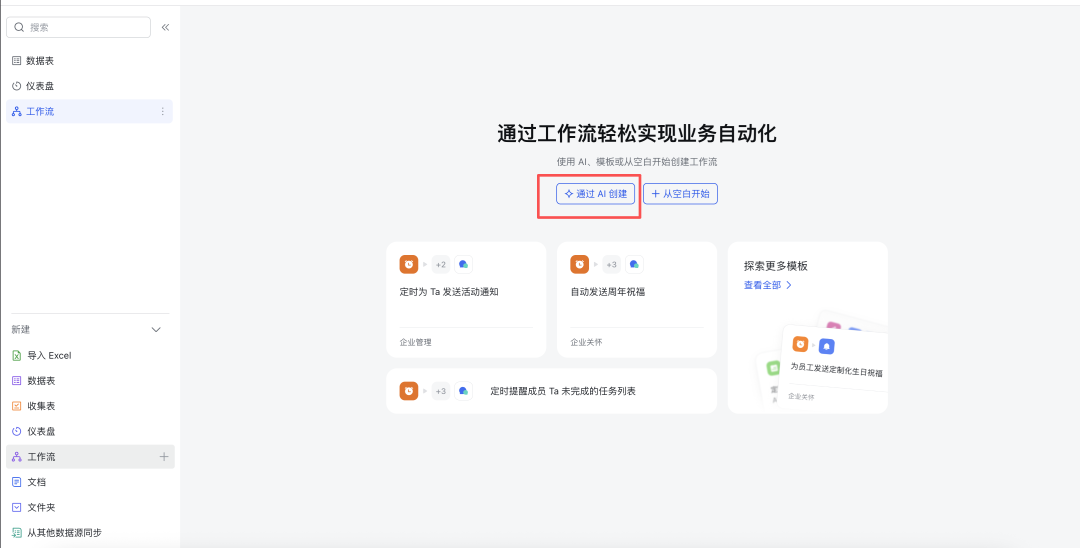Open 仪表盘 in the top sidebar
This screenshot has height=548, width=1080.
coord(40,86)
